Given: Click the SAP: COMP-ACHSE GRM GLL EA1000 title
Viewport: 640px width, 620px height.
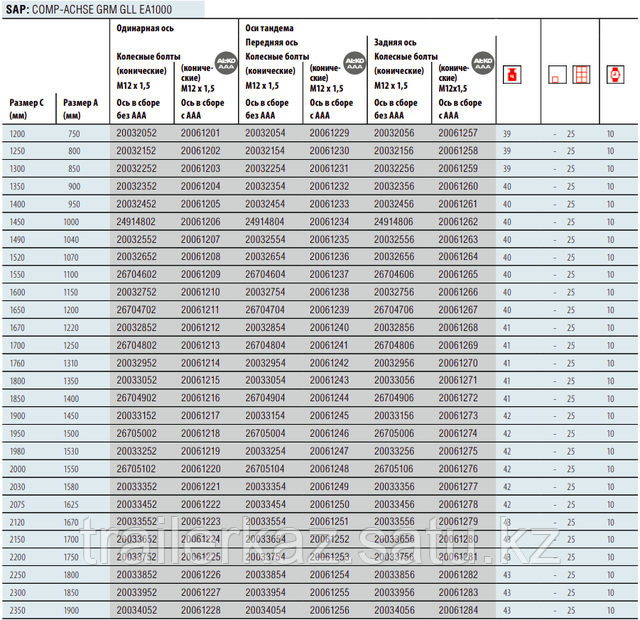Looking at the screenshot, I should point(89,9).
